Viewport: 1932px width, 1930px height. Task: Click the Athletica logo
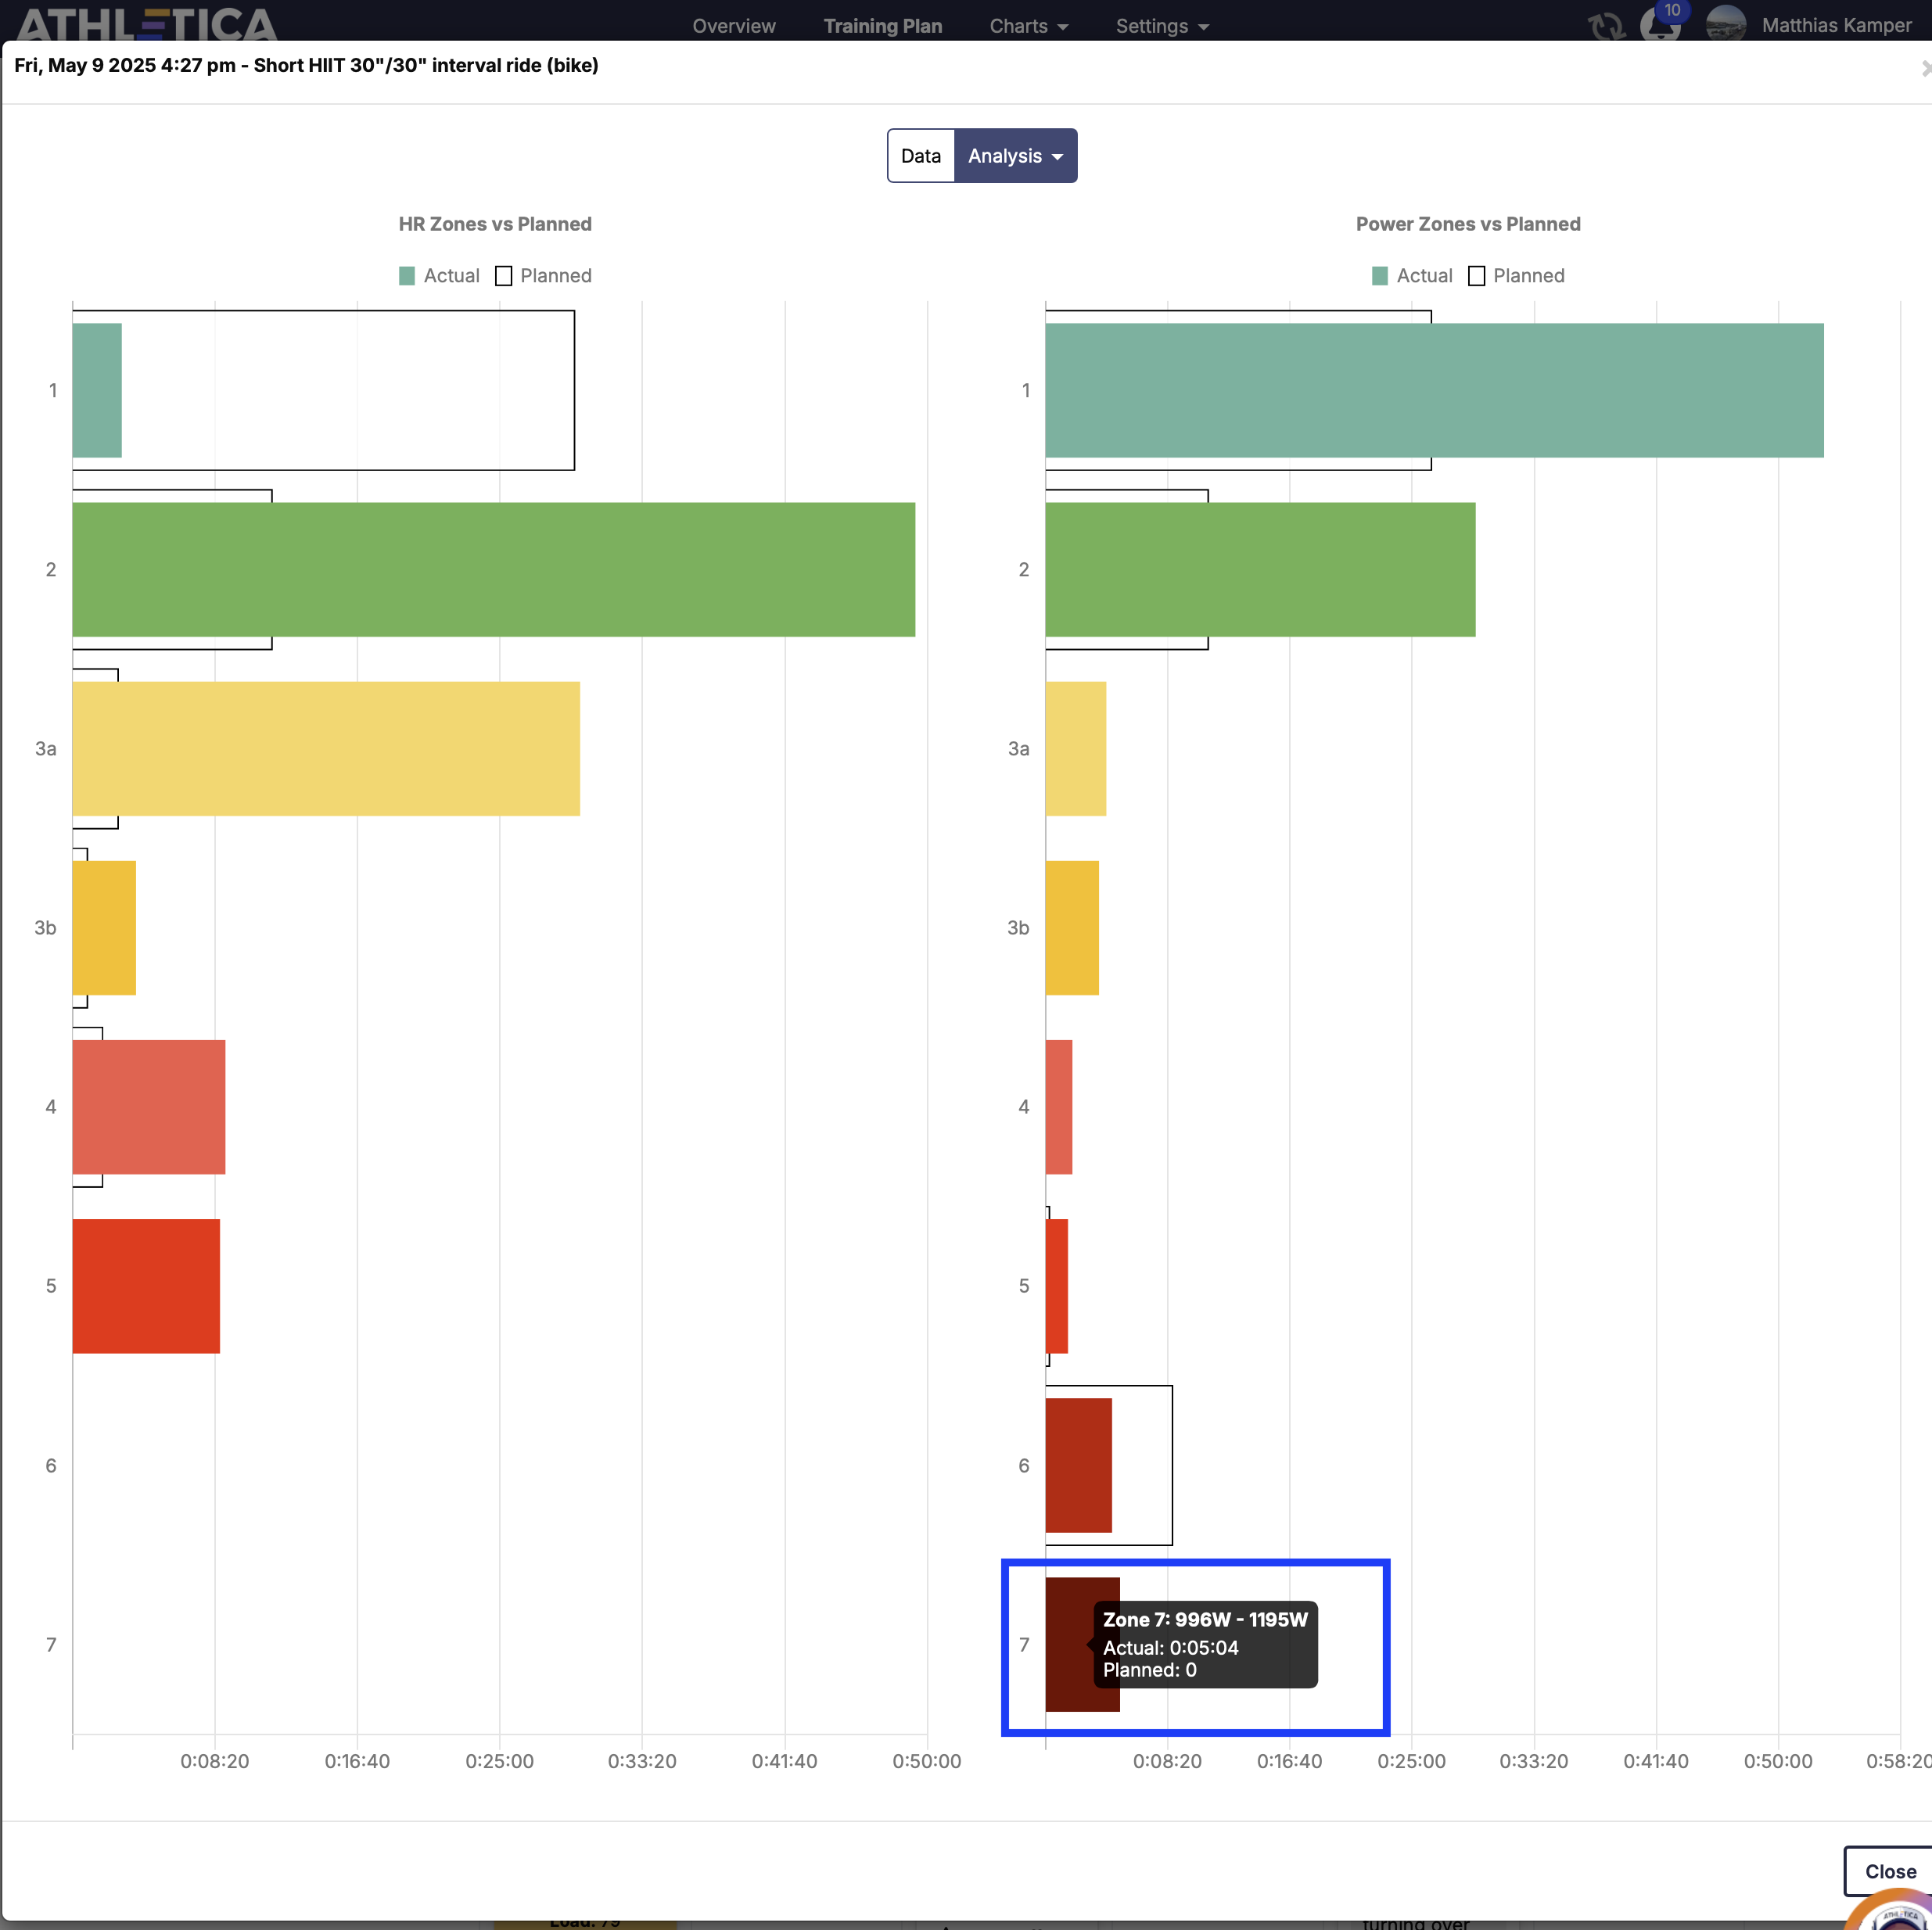[146, 24]
